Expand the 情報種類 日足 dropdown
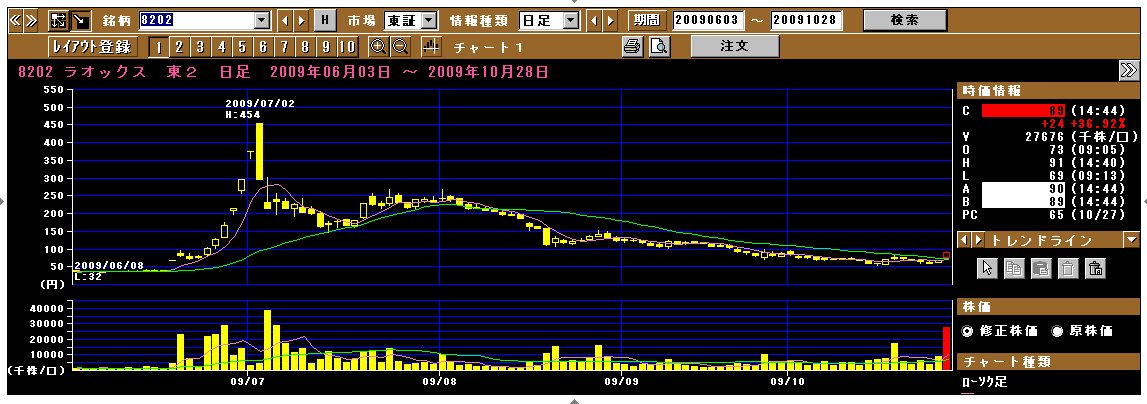The width and height of the screenshot is (1147, 404). [x=571, y=20]
